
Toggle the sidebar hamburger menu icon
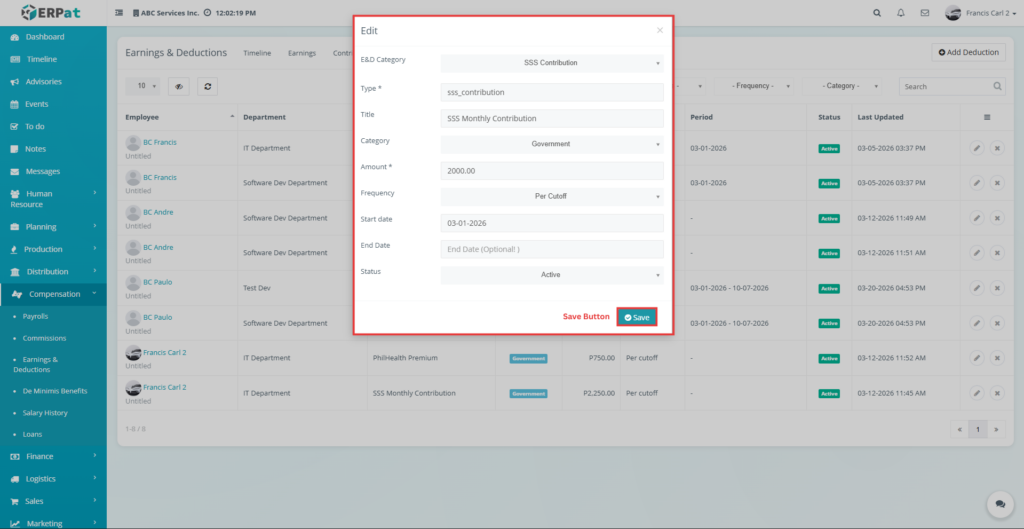pos(120,13)
